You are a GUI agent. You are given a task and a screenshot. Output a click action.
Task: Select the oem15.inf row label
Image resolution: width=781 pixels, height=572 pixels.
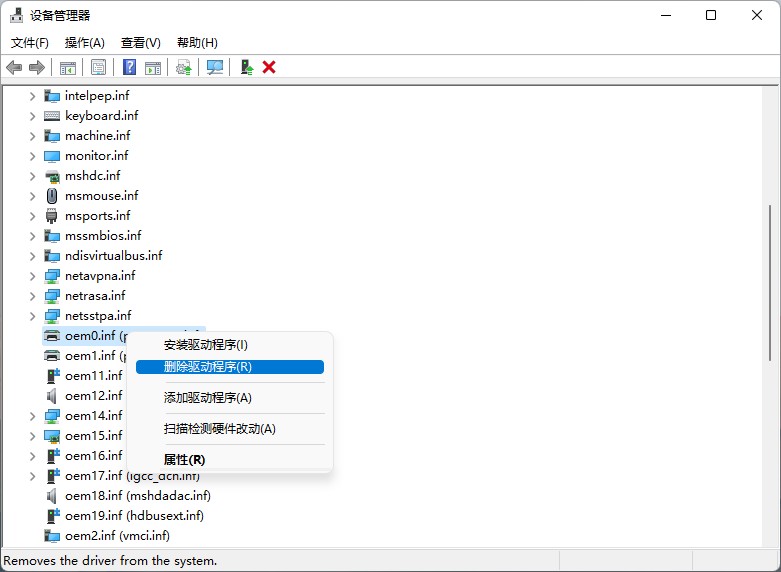point(94,436)
